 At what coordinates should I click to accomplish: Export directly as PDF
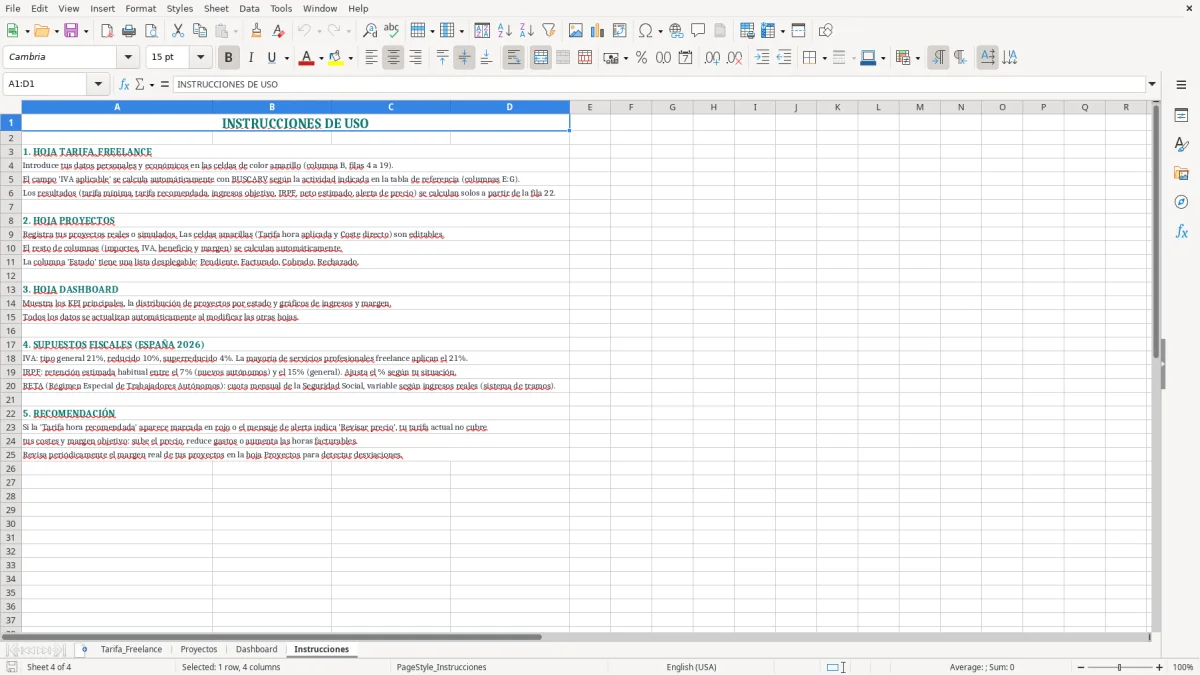tap(107, 31)
